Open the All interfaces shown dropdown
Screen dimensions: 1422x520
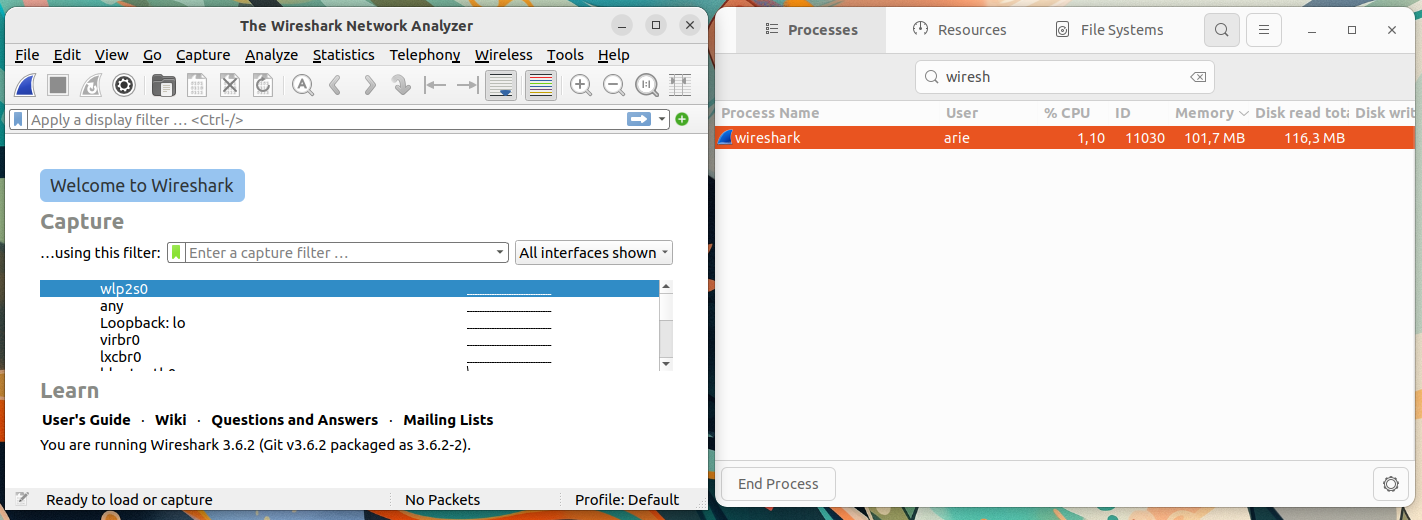click(594, 253)
